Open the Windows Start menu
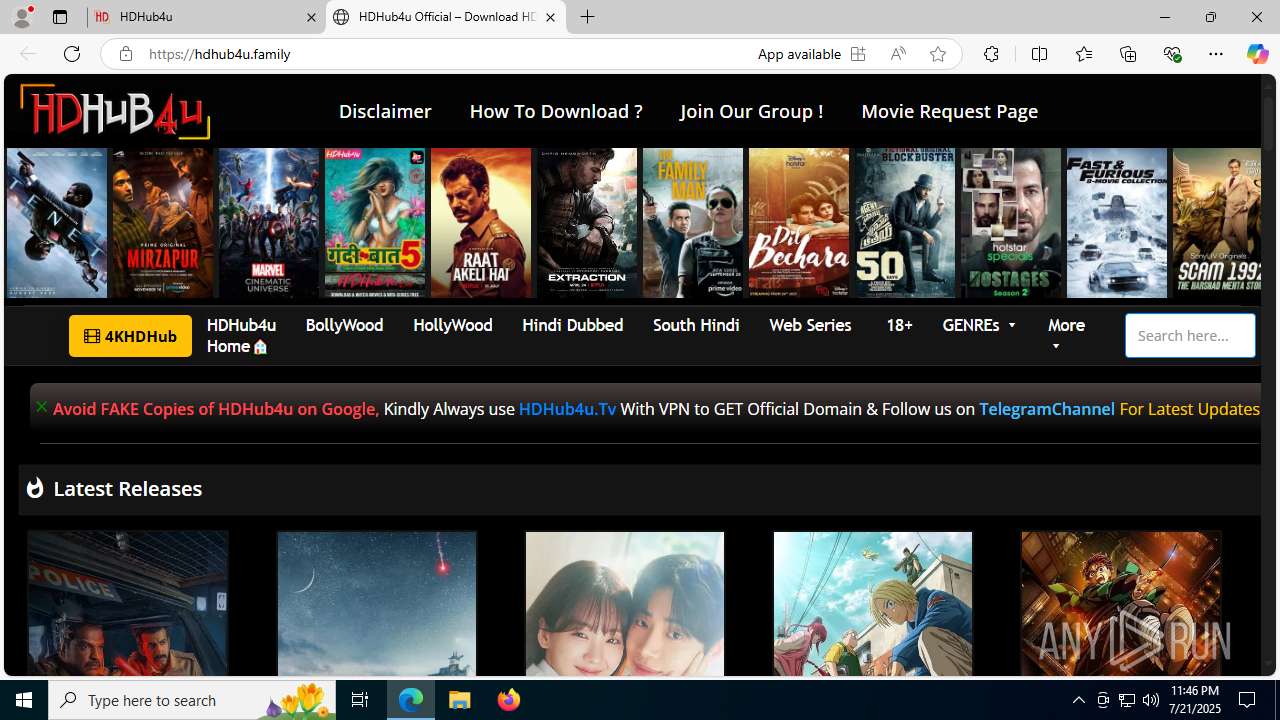This screenshot has height=720, width=1280. tap(24, 700)
